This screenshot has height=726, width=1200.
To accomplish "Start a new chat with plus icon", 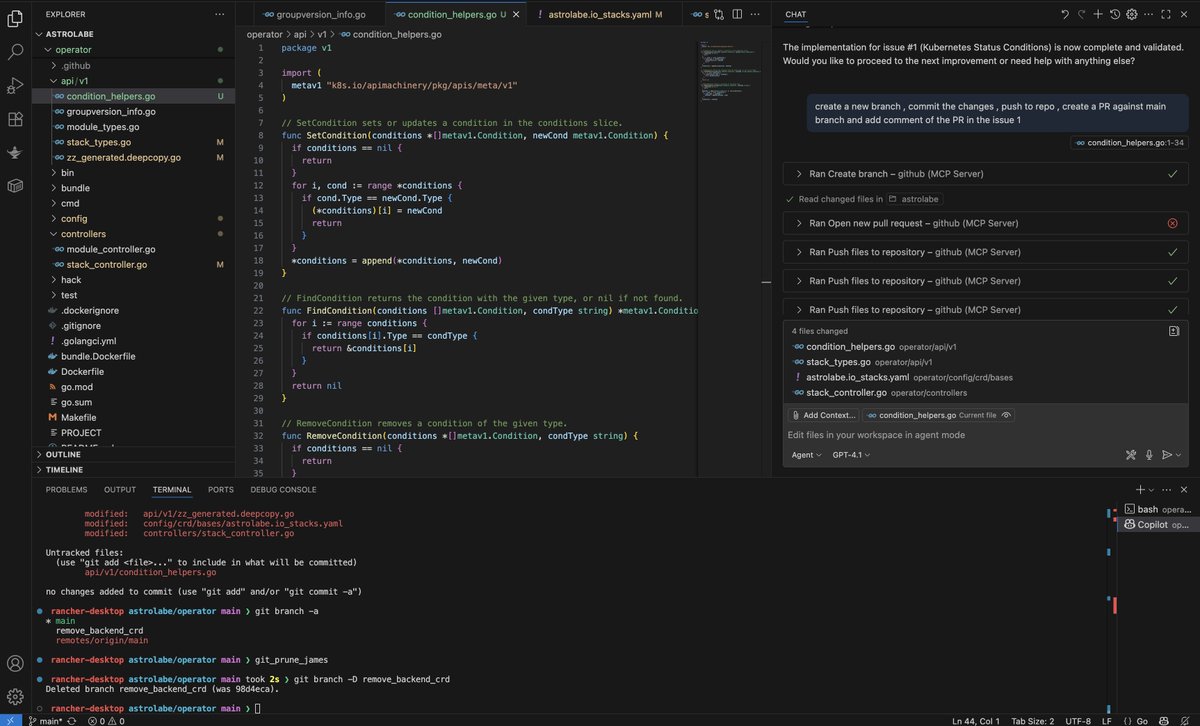I will (x=1098, y=14).
